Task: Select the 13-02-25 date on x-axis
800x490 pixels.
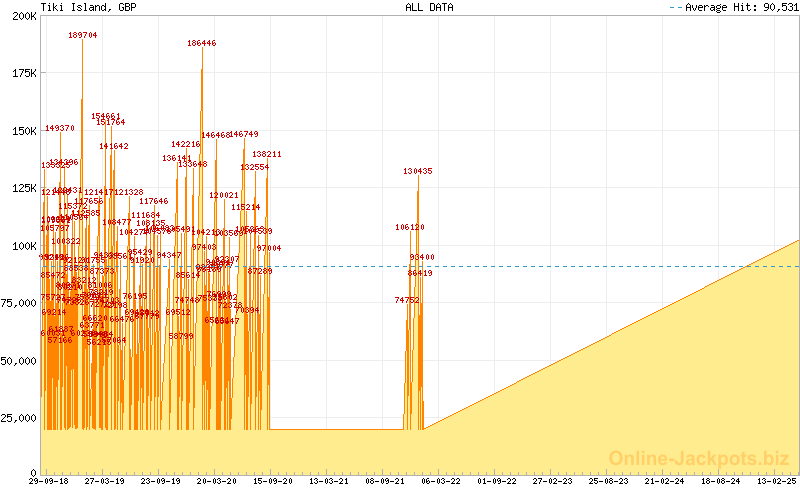Action: tap(777, 482)
